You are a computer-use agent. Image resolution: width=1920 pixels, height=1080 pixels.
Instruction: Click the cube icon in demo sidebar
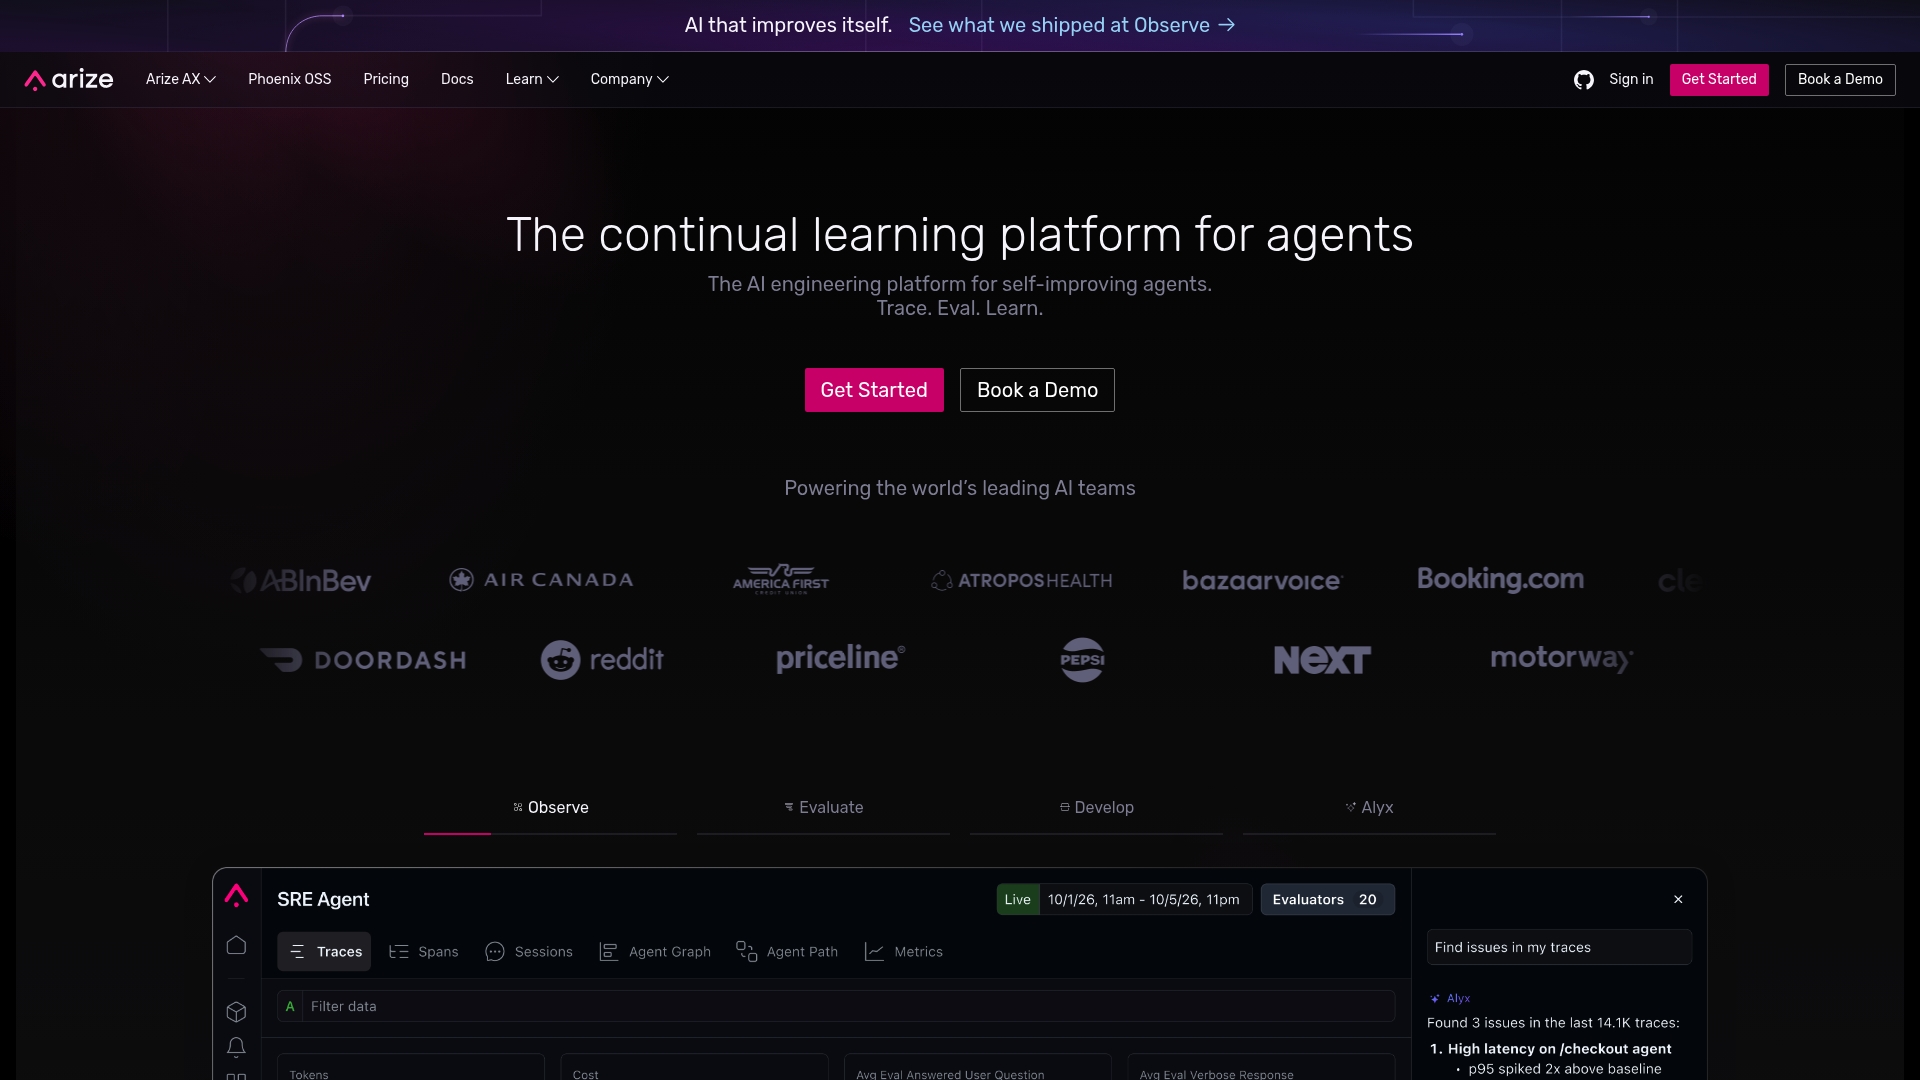tap(236, 1012)
